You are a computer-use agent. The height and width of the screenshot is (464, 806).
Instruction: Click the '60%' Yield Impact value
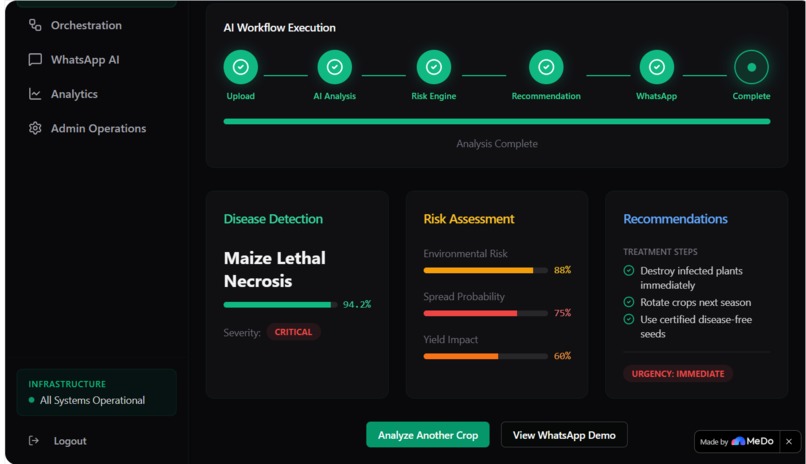click(x=562, y=356)
